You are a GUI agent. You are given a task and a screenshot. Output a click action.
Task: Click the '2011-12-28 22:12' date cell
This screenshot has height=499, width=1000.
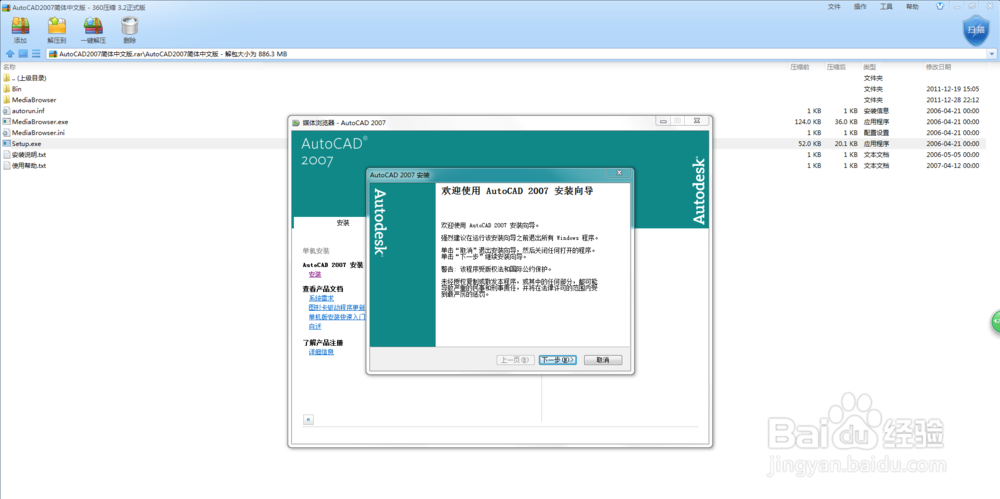click(x=952, y=100)
